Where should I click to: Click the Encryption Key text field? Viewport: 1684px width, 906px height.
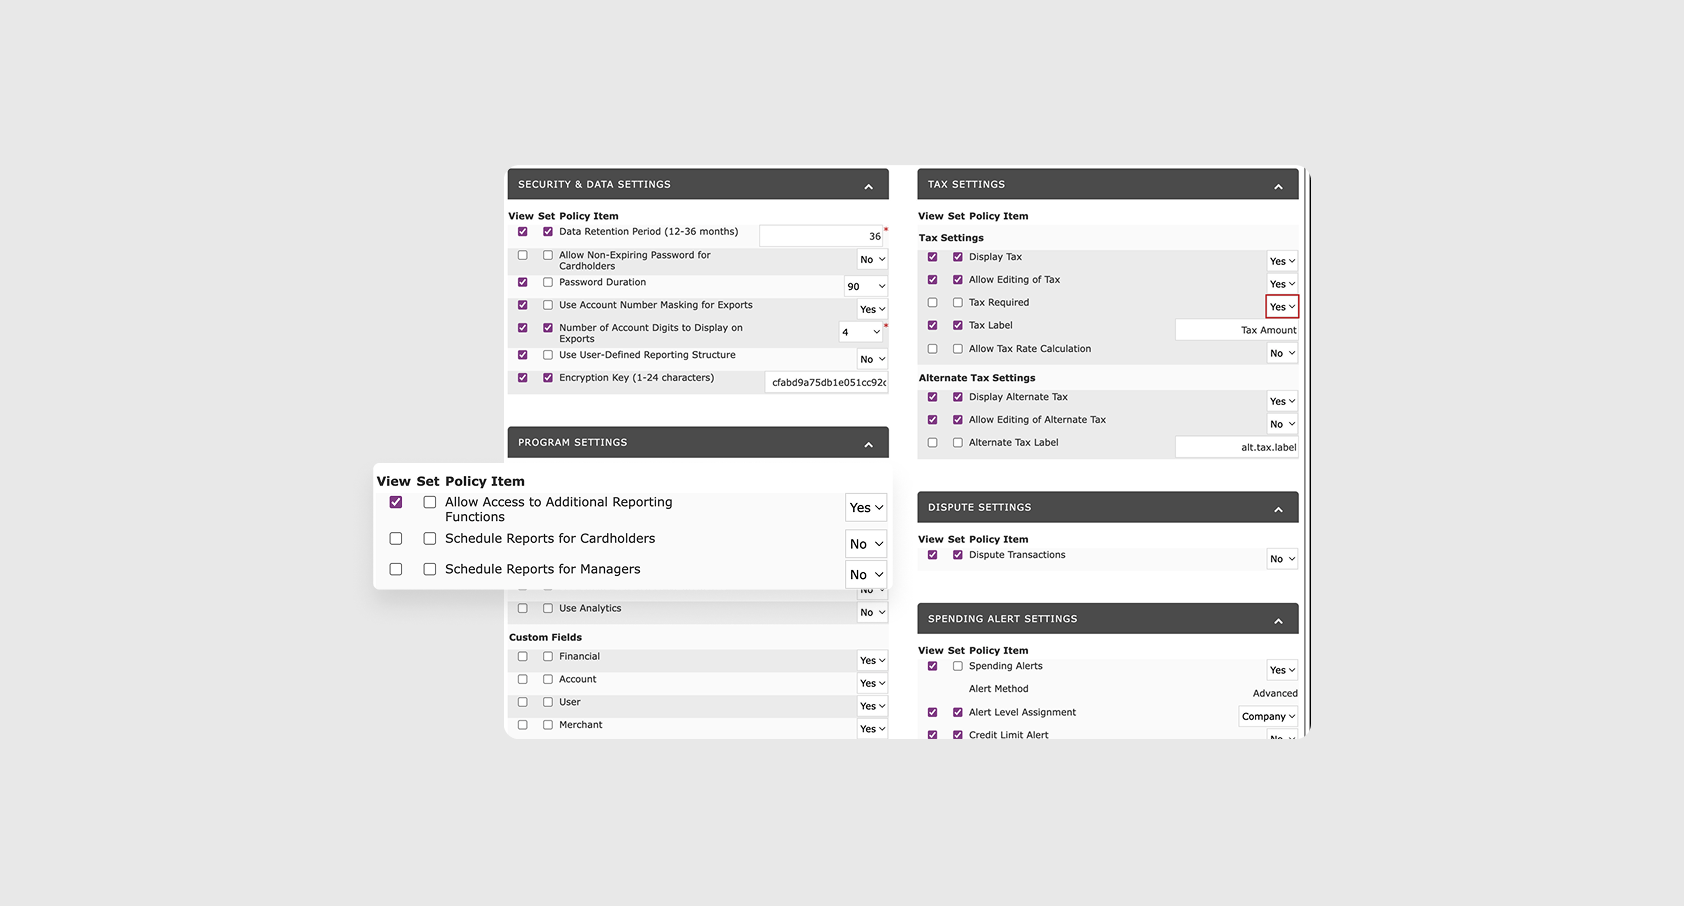[827, 382]
